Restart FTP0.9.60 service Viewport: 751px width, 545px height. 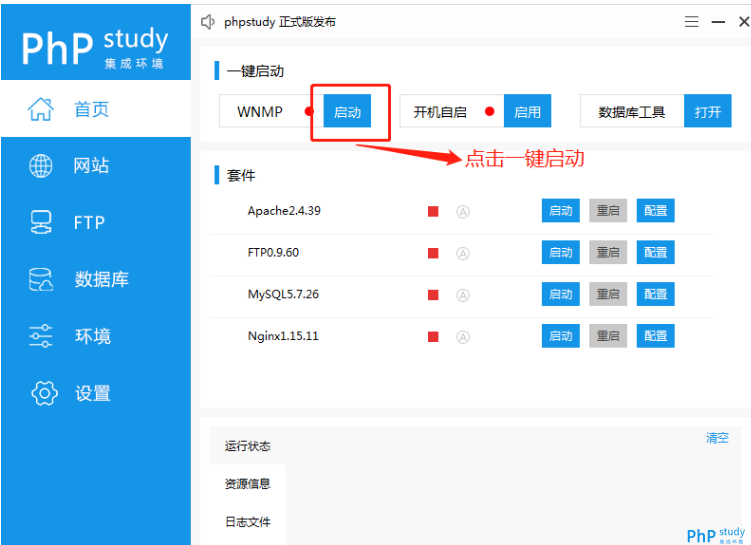click(x=608, y=252)
